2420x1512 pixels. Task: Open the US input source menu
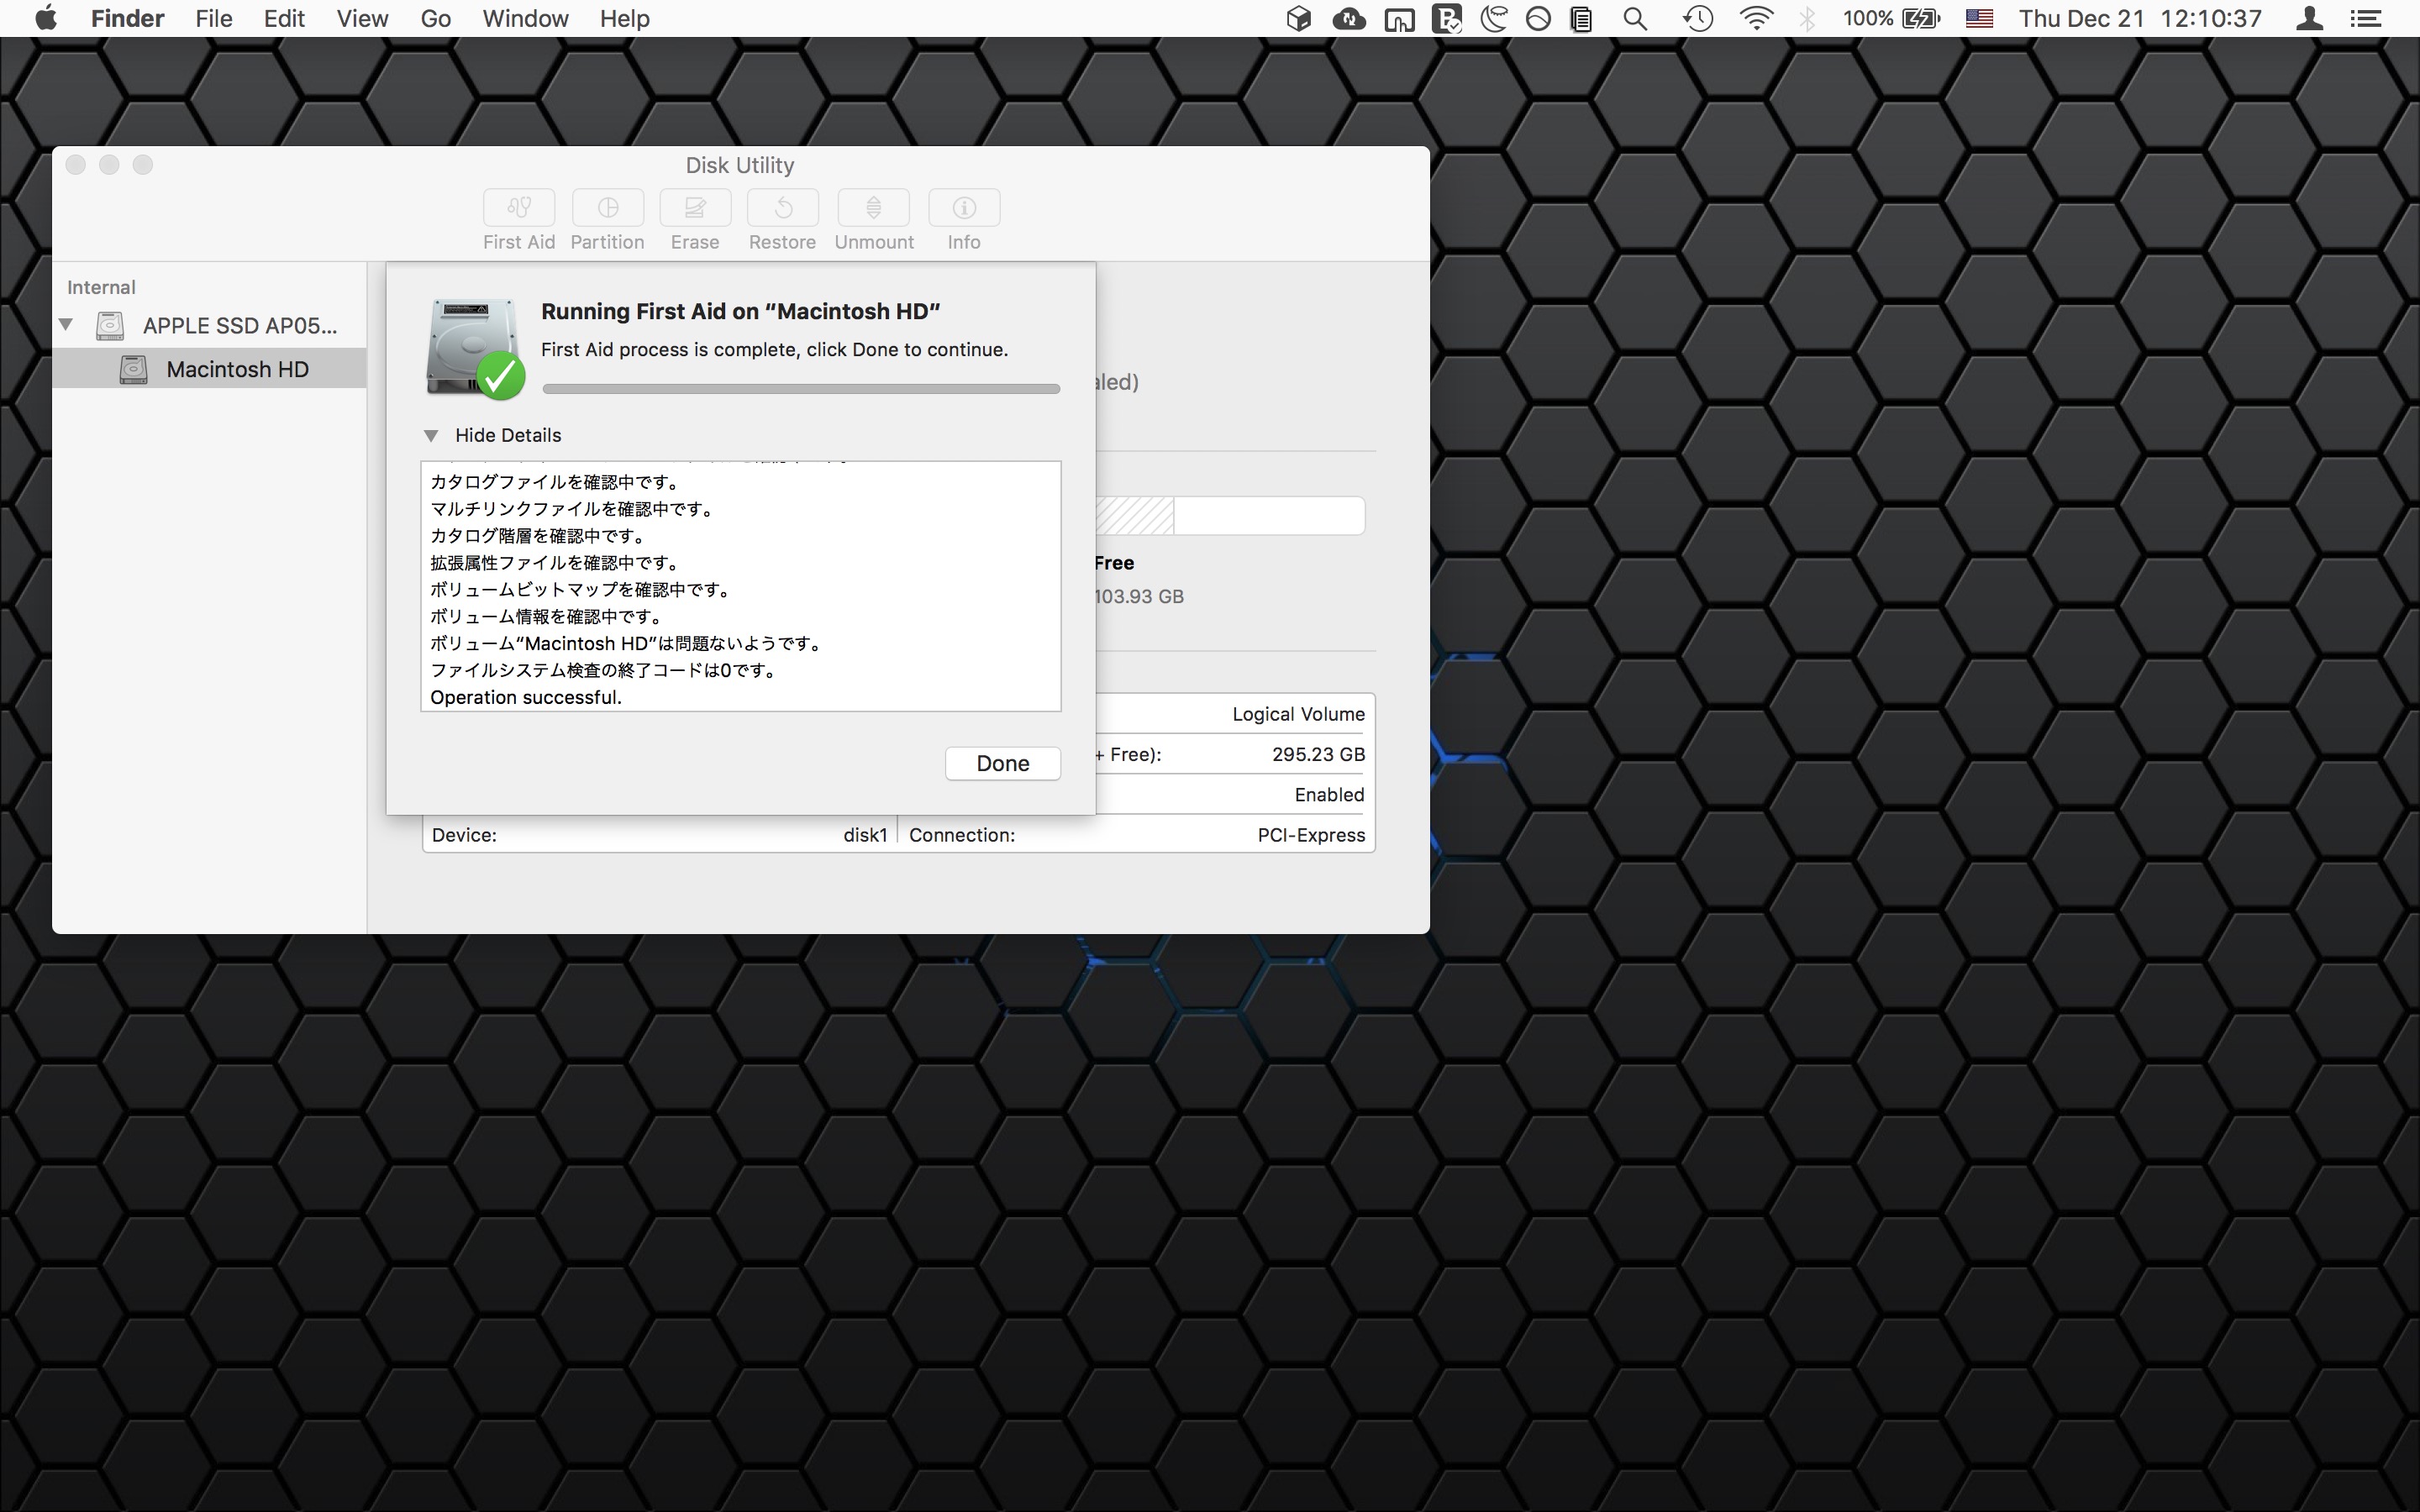(x=1979, y=19)
